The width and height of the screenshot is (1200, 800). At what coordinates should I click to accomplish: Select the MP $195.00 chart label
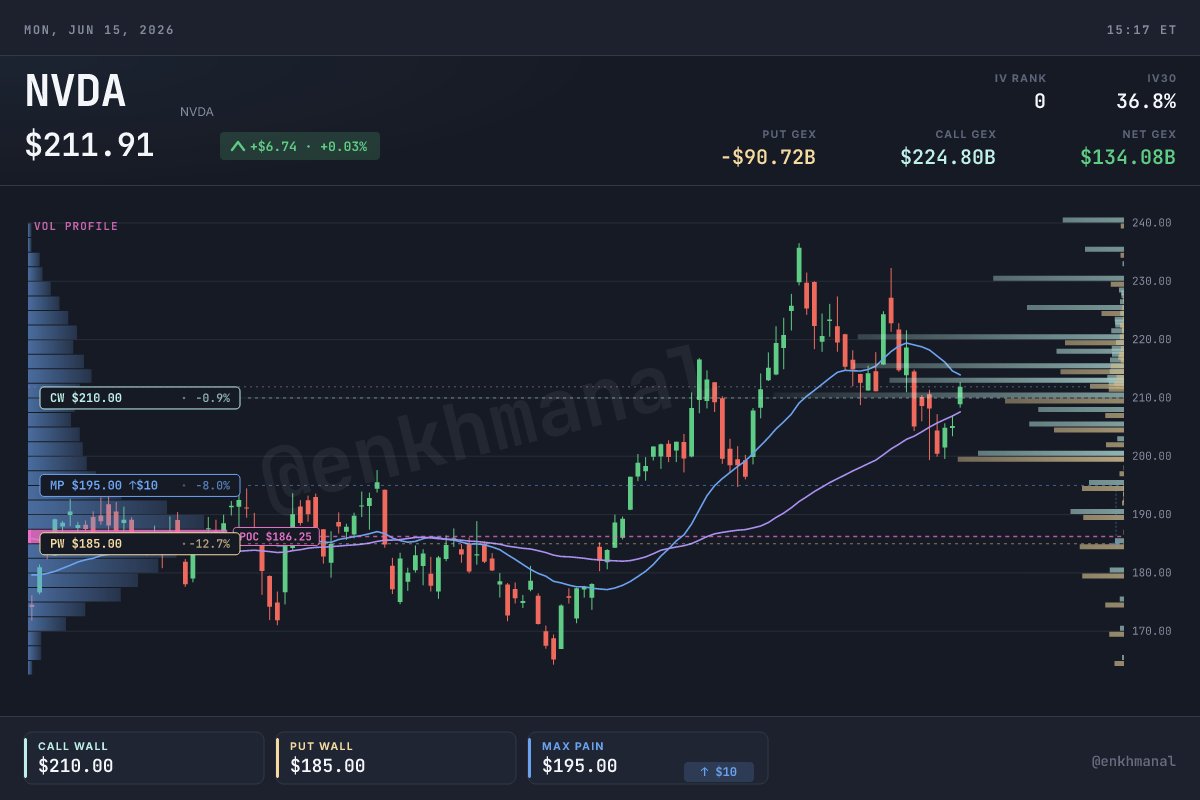click(140, 486)
